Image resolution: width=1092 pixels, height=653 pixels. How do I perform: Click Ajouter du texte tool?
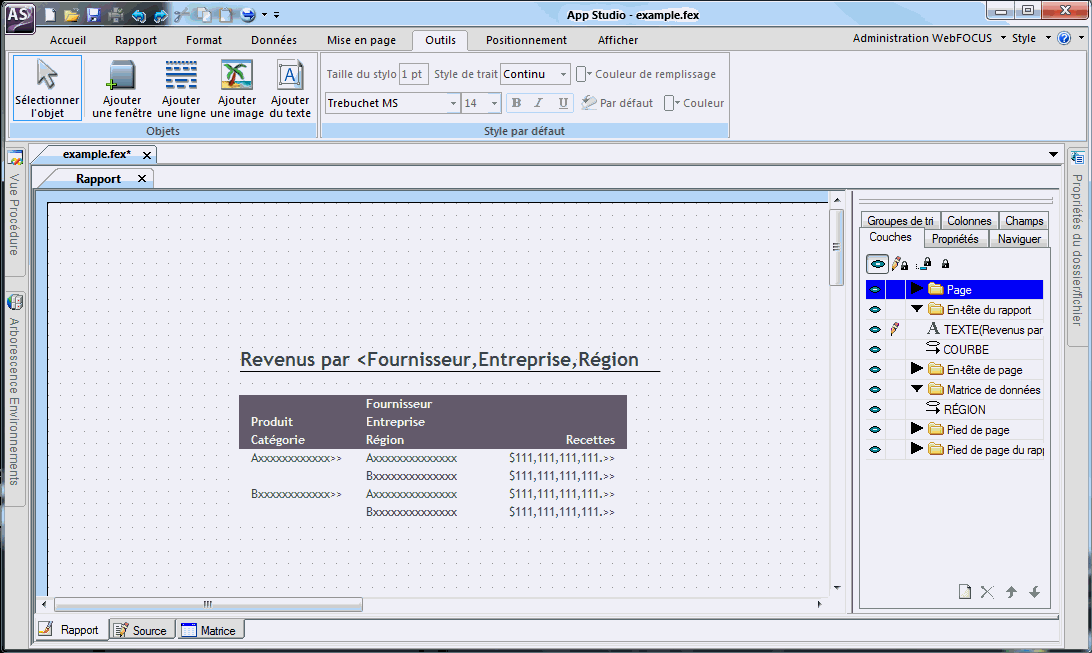pos(290,88)
